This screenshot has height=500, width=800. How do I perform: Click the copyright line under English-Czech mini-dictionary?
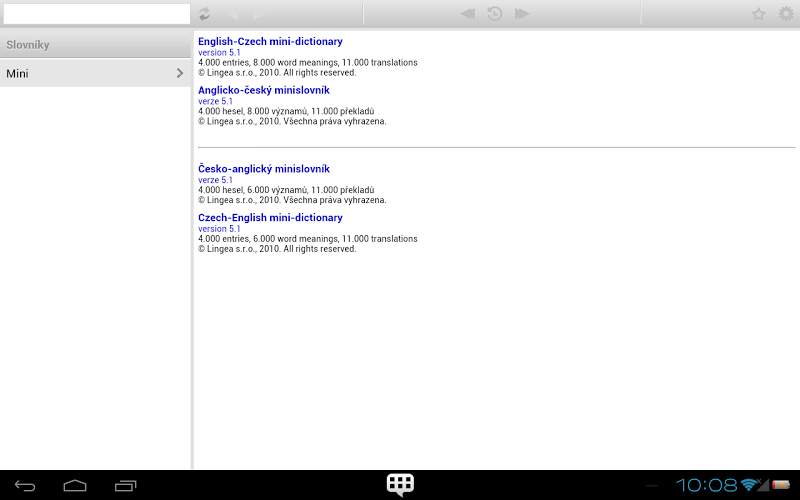(277, 73)
